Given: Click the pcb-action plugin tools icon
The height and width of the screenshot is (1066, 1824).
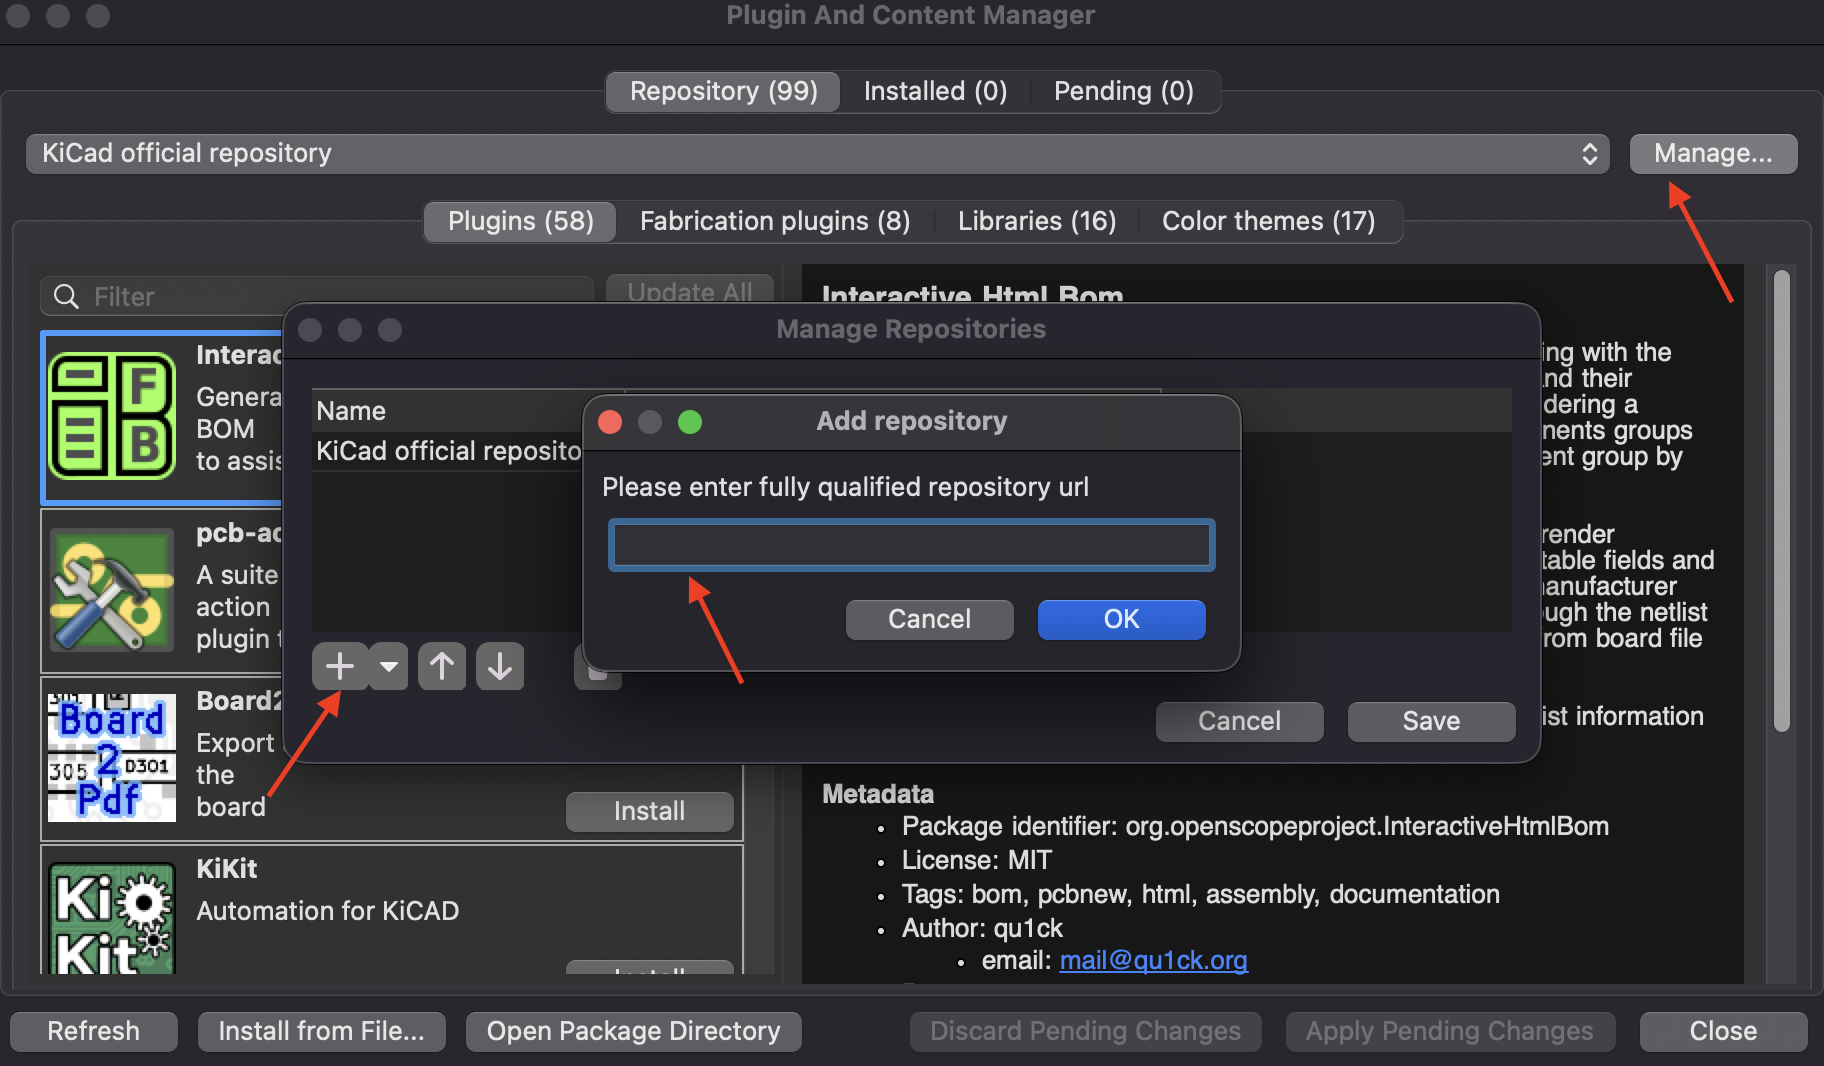Looking at the screenshot, I should pos(111,591).
